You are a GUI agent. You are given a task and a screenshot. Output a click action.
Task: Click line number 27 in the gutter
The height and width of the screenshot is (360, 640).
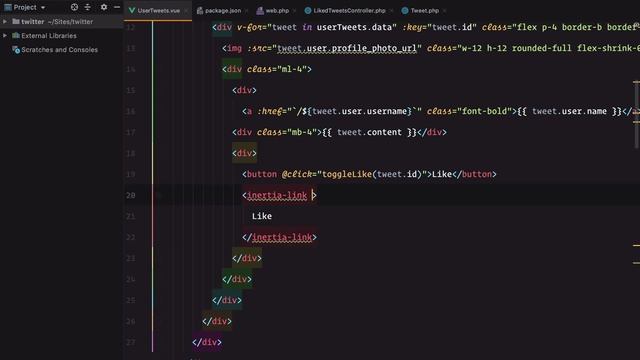pyautogui.click(x=131, y=342)
